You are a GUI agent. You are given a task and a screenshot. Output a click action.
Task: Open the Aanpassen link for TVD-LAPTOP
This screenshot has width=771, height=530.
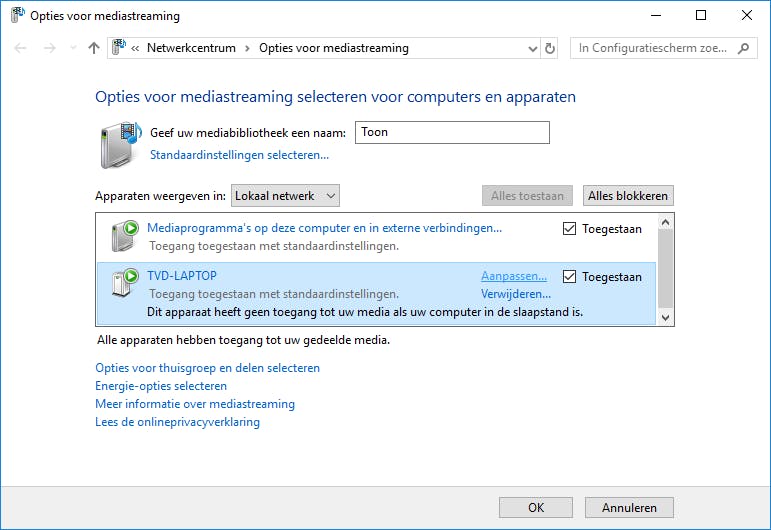click(x=514, y=276)
